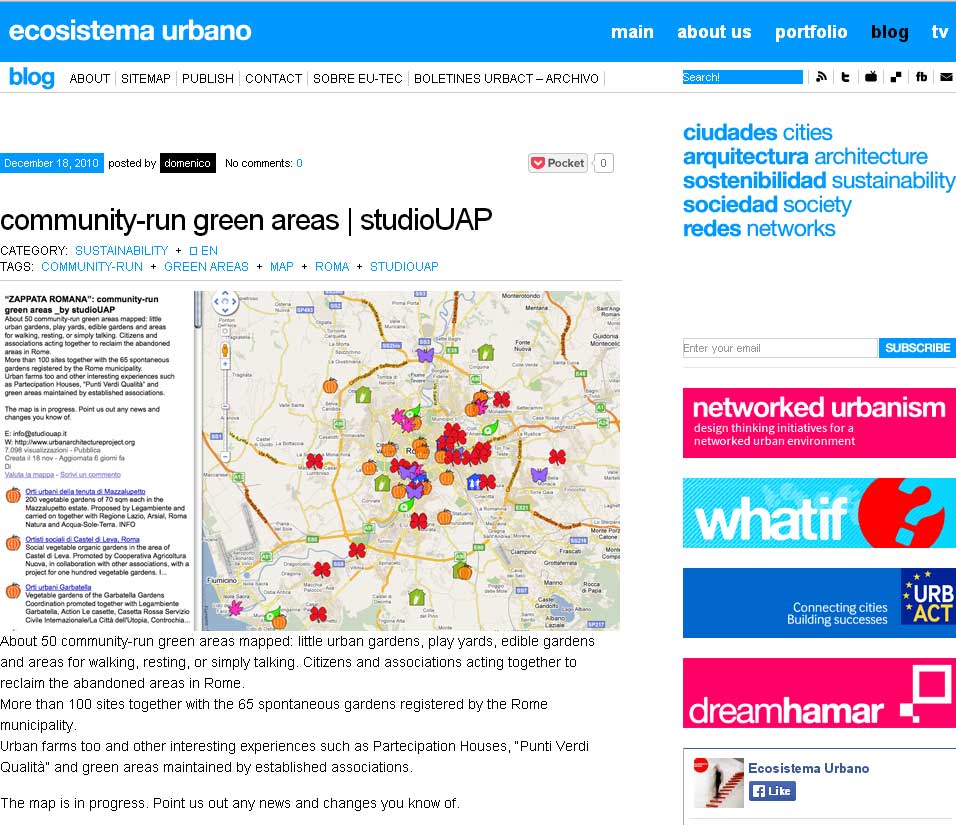Open the sostenibilidad sustainability topic link
The image size is (956, 825).
pos(819,180)
